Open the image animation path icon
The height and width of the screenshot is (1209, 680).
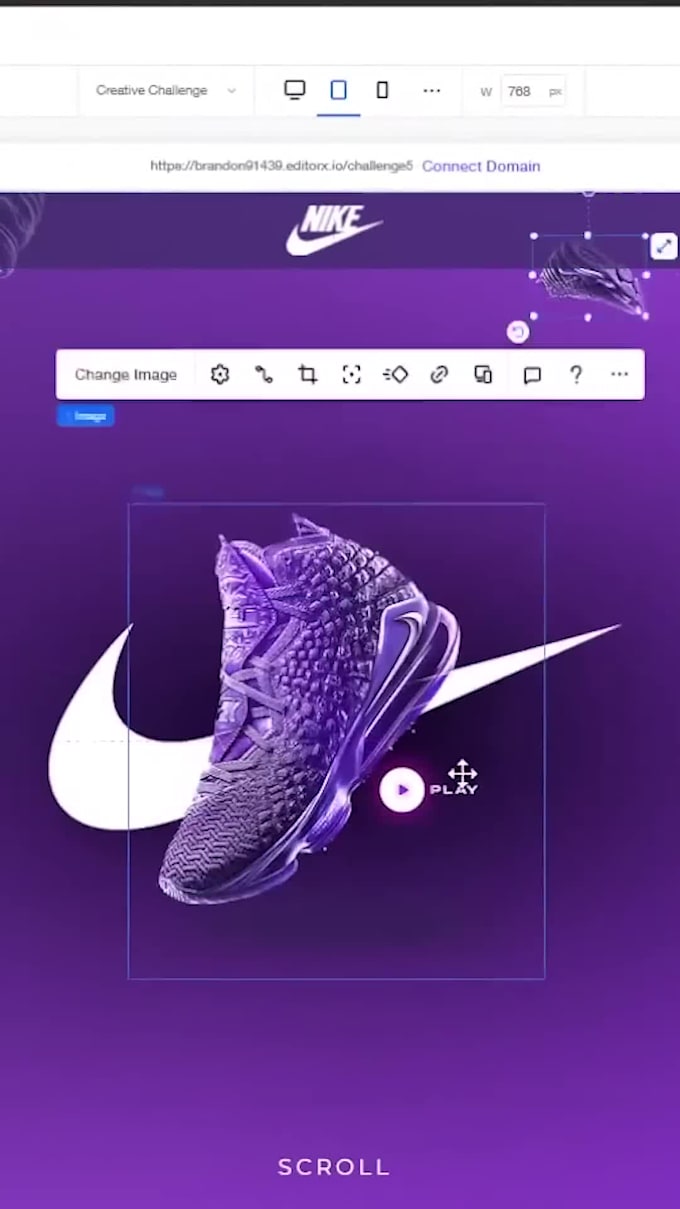point(264,374)
